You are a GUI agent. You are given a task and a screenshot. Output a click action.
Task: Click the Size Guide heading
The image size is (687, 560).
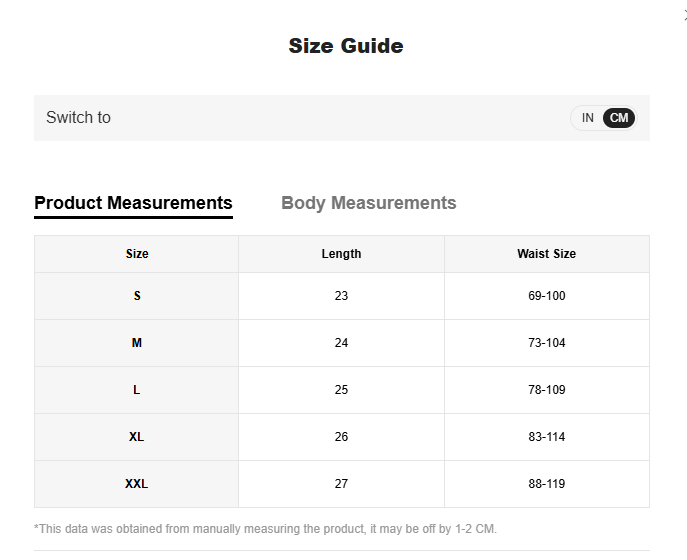tap(345, 46)
